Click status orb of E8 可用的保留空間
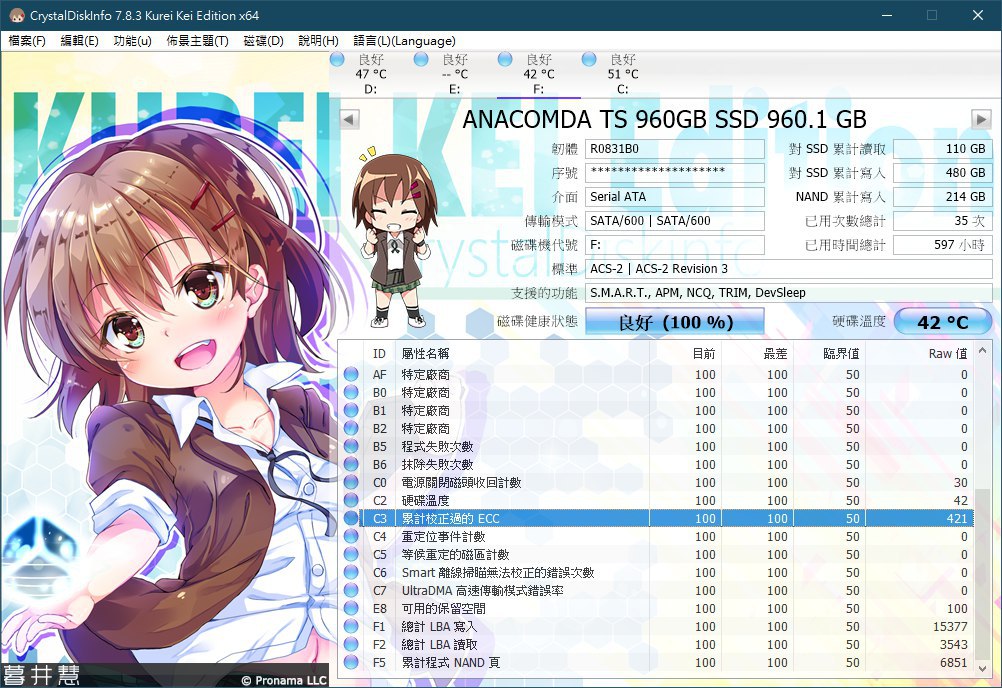Viewport: 1002px width, 688px height. tap(351, 608)
